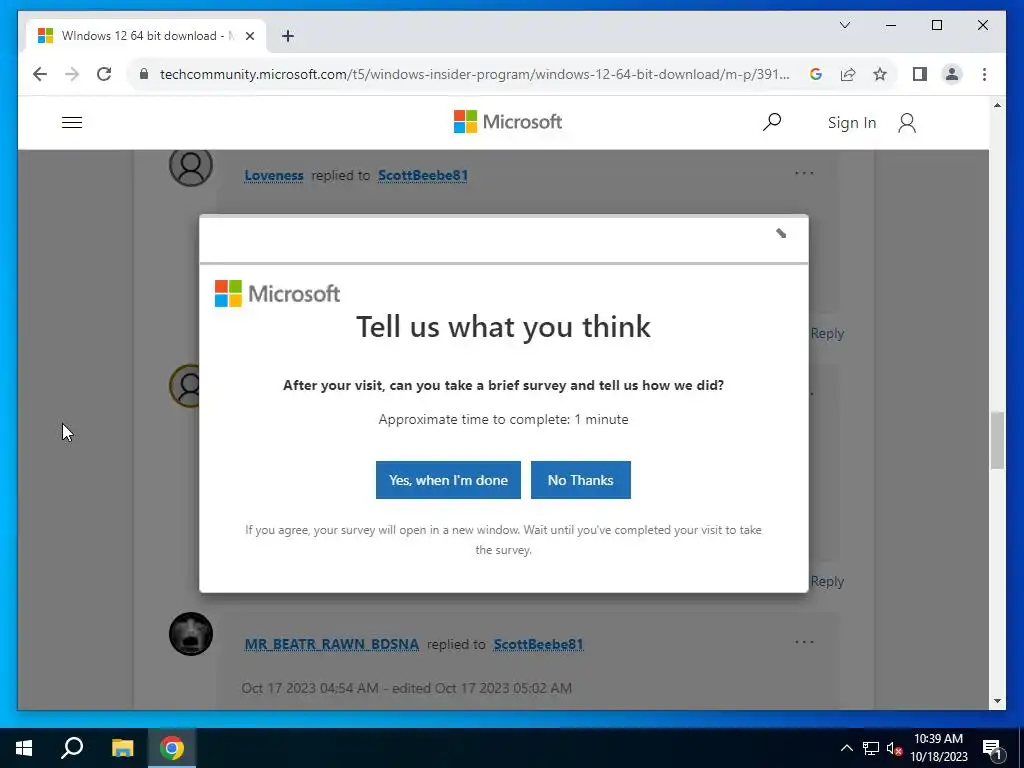The height and width of the screenshot is (768, 1024).
Task: Click Chrome icon in taskbar
Action: [x=172, y=748]
